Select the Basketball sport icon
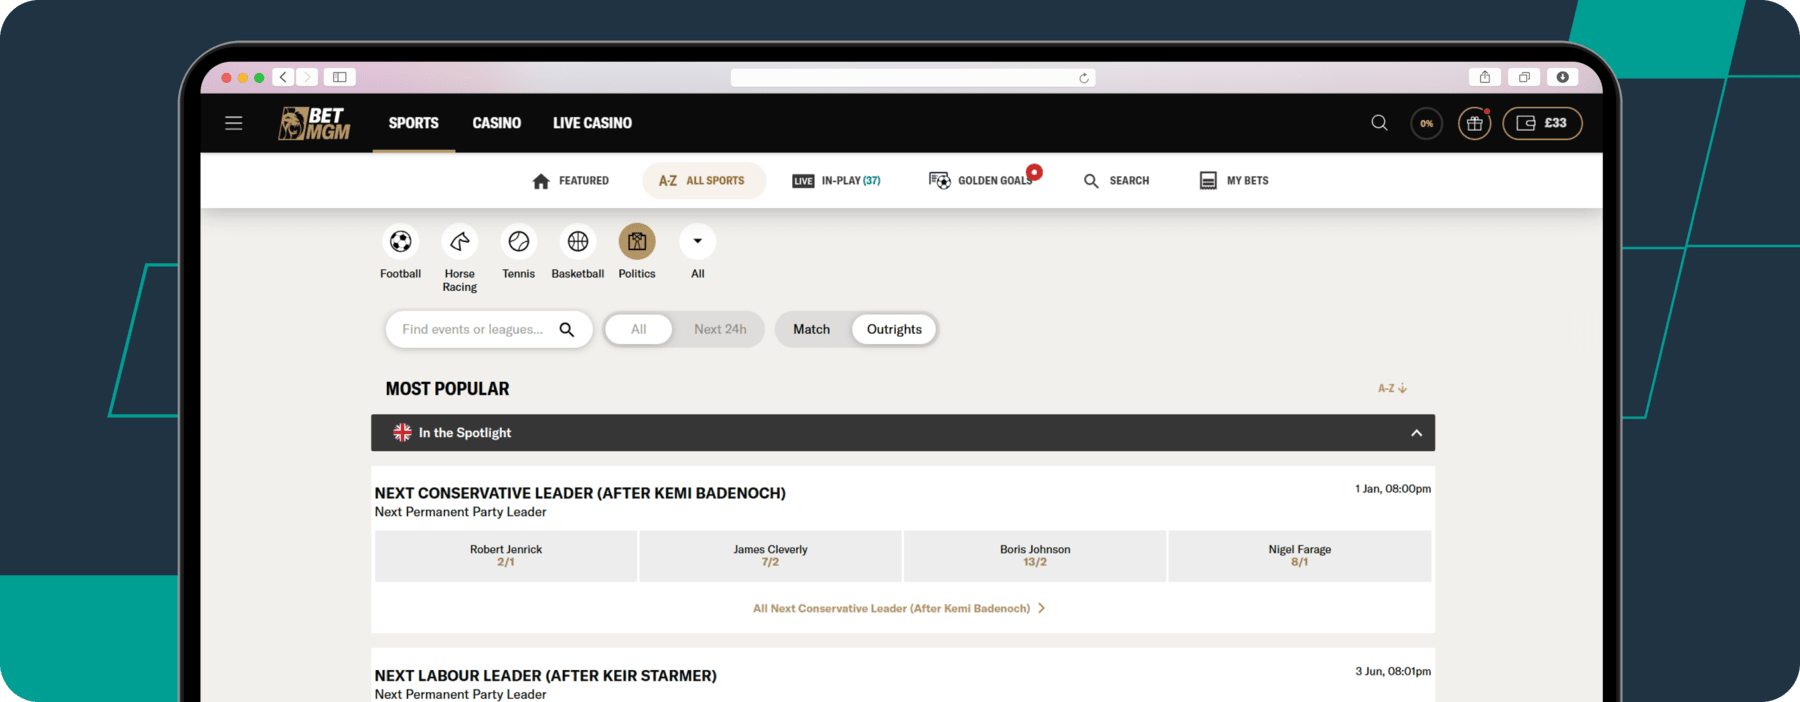Image resolution: width=1800 pixels, height=702 pixels. click(x=578, y=242)
